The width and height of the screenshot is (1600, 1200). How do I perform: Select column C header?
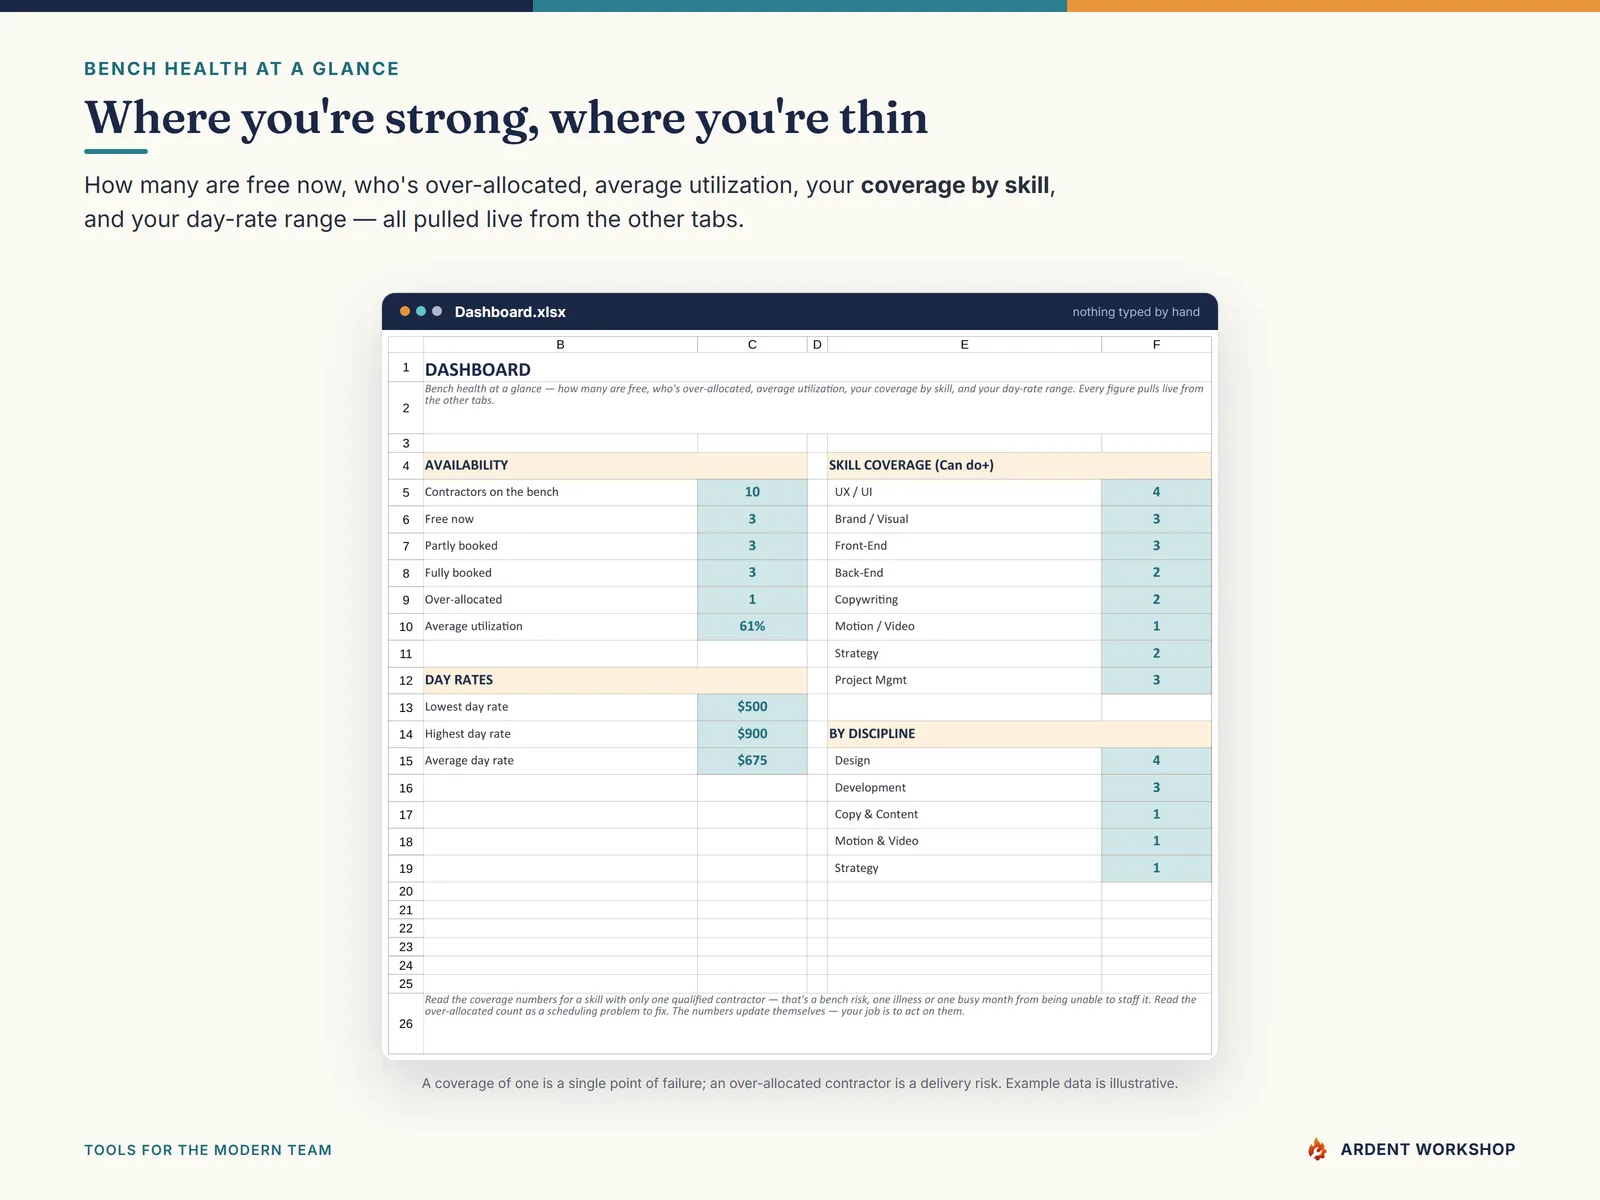point(752,344)
